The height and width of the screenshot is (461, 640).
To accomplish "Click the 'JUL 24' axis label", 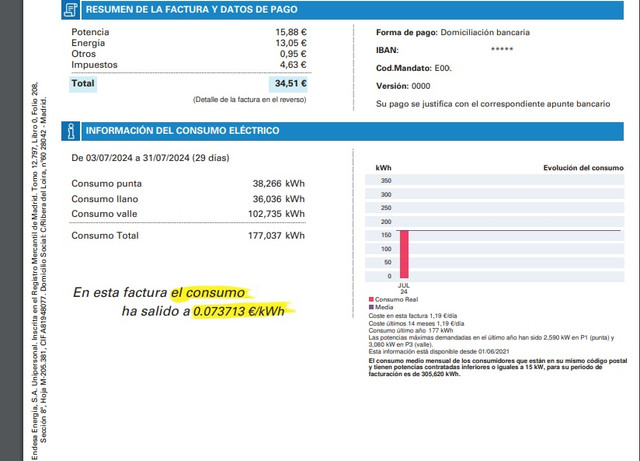I will [x=404, y=288].
